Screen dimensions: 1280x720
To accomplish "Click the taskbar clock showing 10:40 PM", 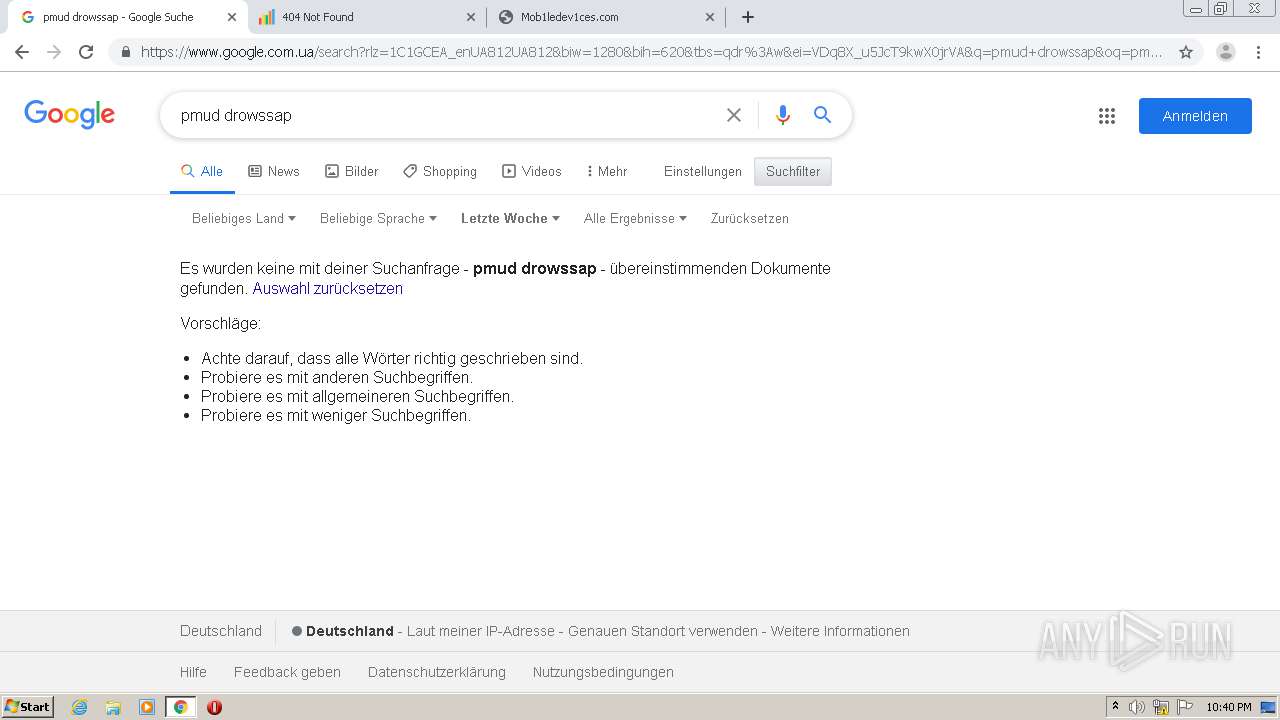I will pyautogui.click(x=1229, y=707).
